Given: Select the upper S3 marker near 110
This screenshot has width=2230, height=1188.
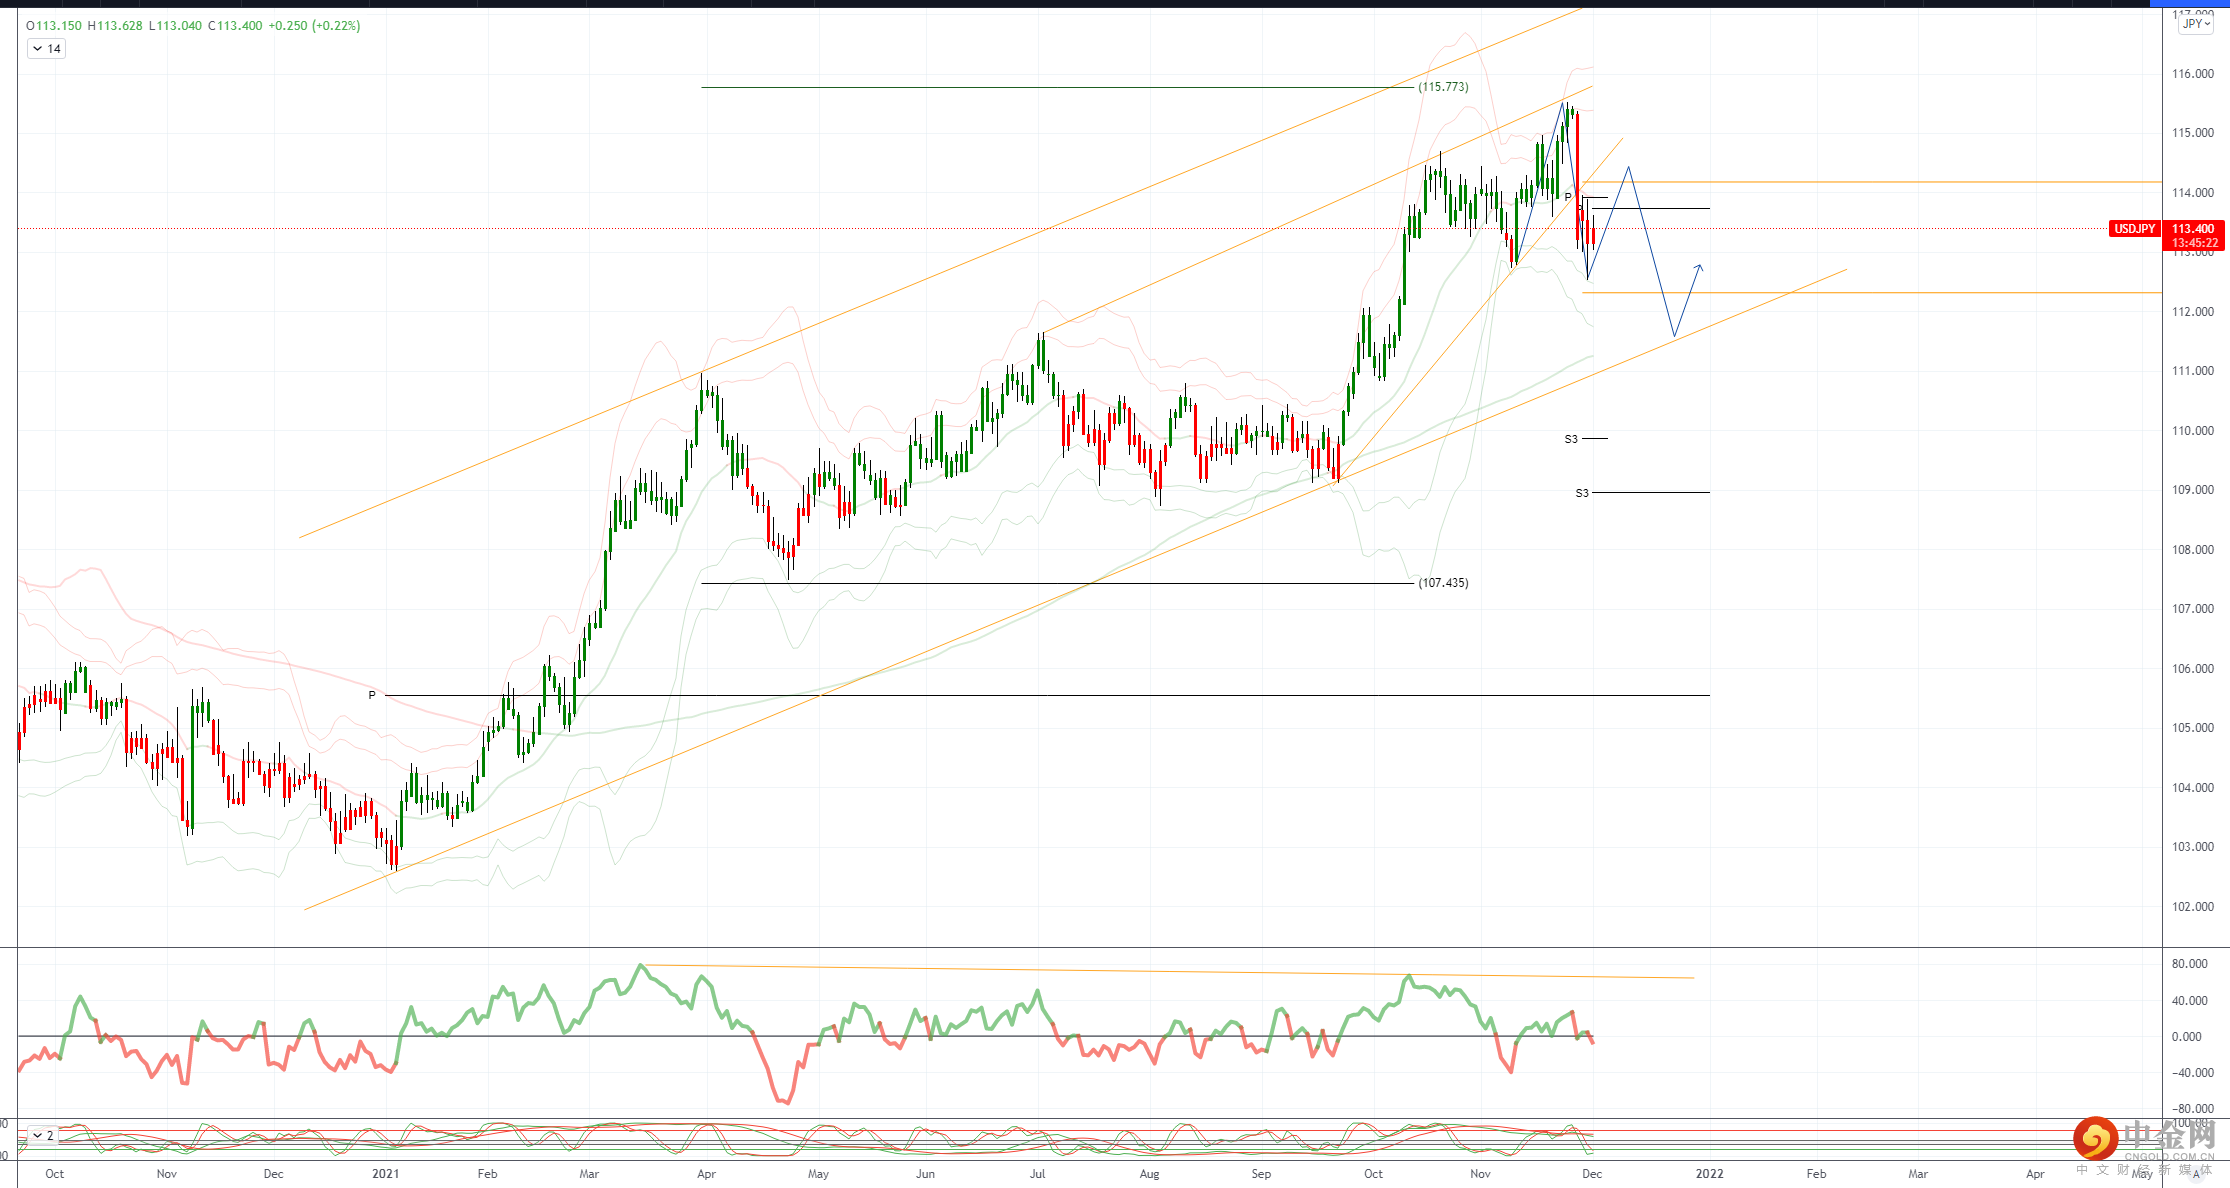Looking at the screenshot, I should pos(1571,439).
